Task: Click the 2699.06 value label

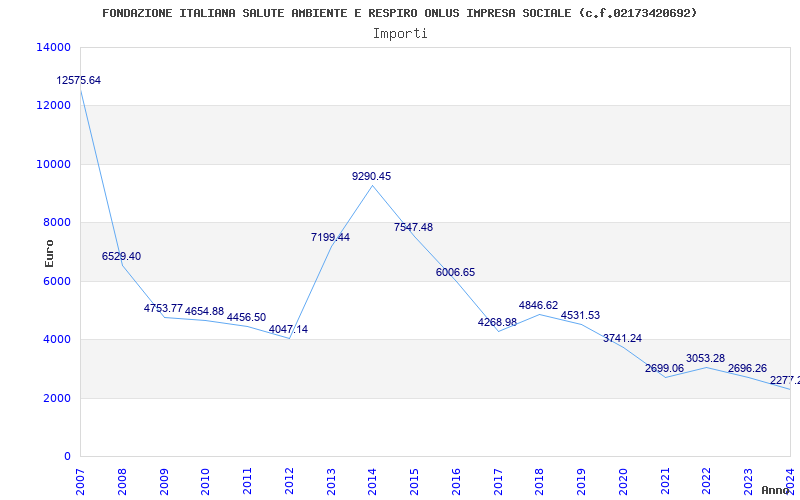Action: 664,368
